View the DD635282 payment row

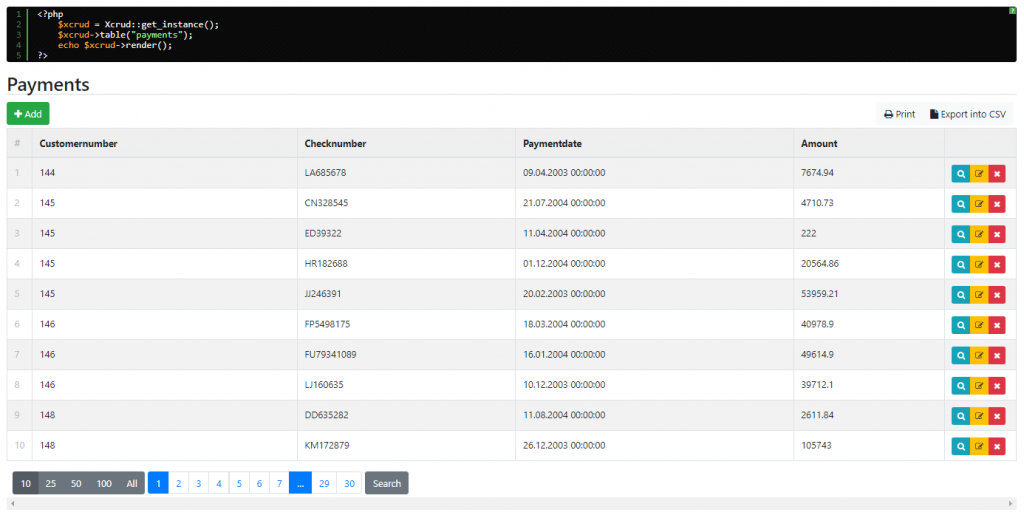pyautogui.click(x=961, y=415)
